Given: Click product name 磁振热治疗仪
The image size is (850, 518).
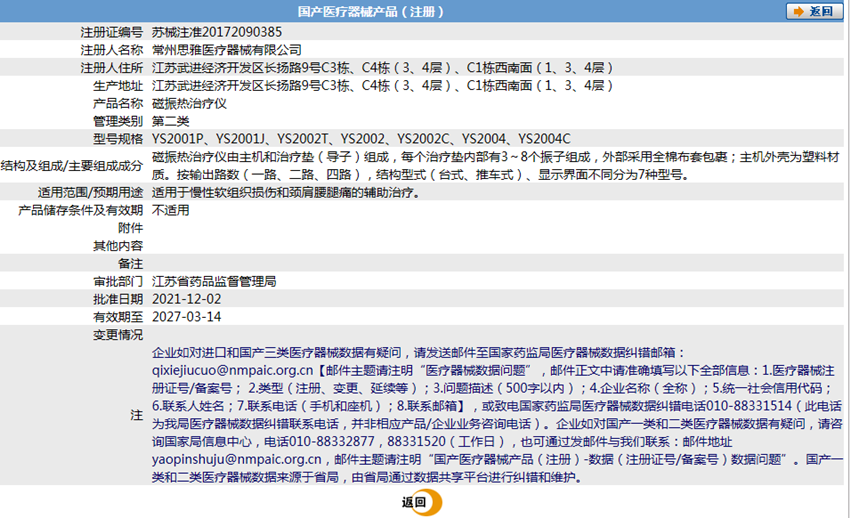Looking at the screenshot, I should pos(189,103).
